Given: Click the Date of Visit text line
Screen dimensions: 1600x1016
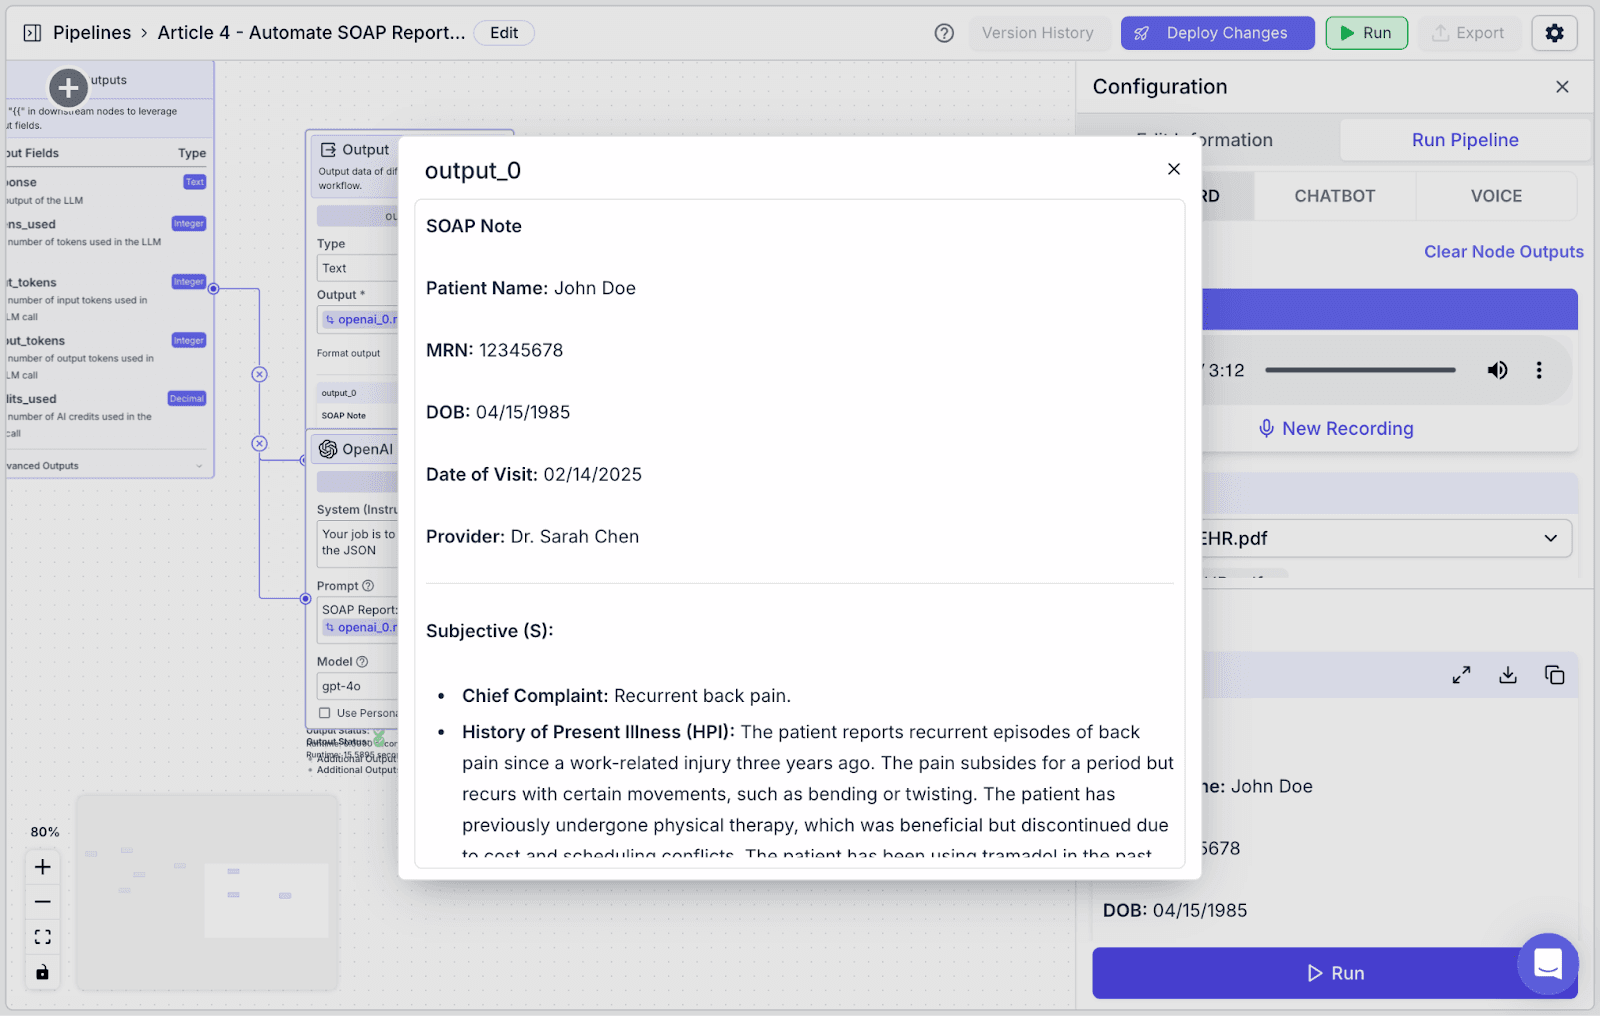Looking at the screenshot, I should 534,475.
